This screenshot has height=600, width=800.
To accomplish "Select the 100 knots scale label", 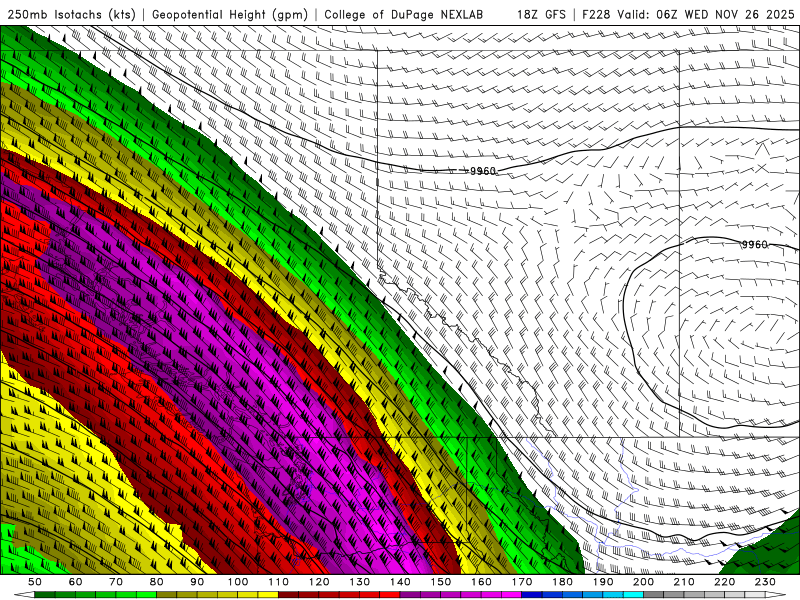I will tap(238, 582).
